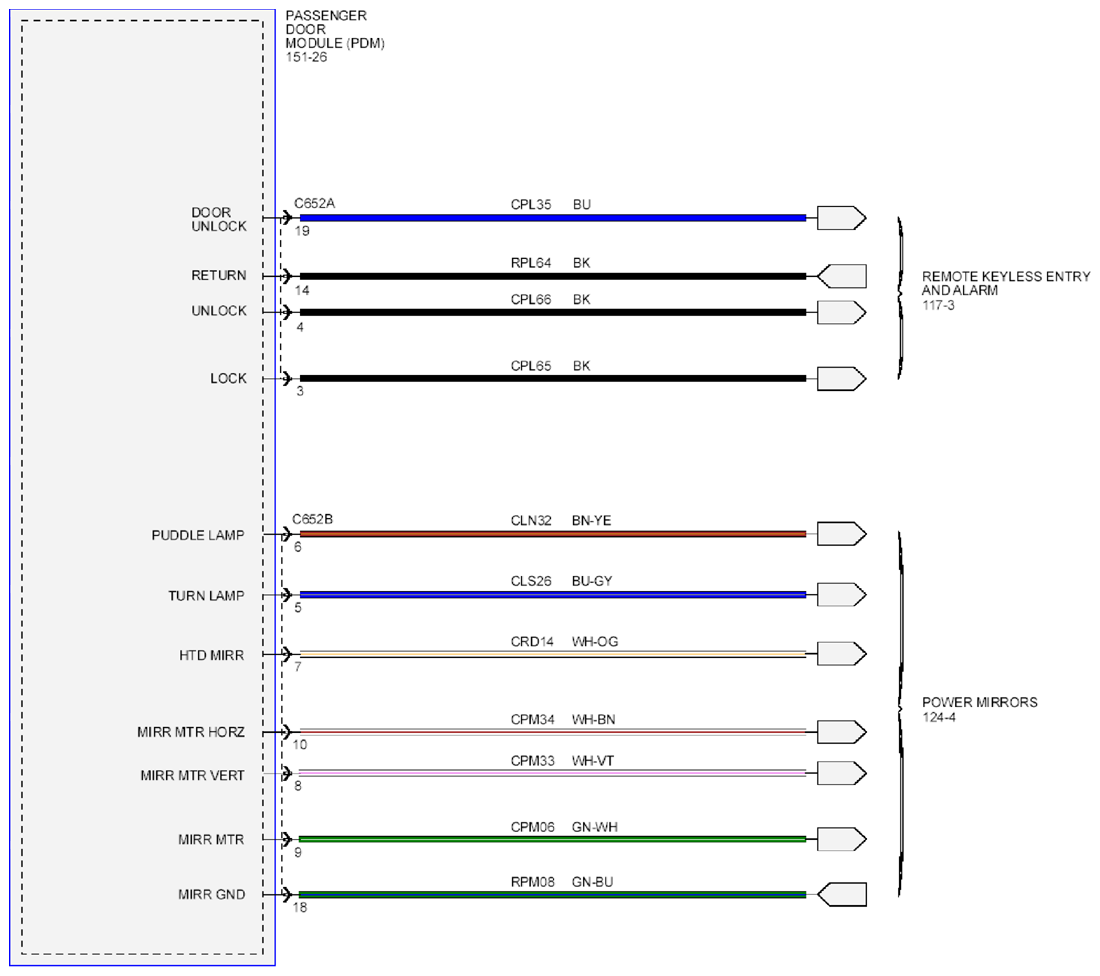Screen dimensions: 1100x976
Task: Click pin number 14 on C652A
Action: [x=302, y=290]
